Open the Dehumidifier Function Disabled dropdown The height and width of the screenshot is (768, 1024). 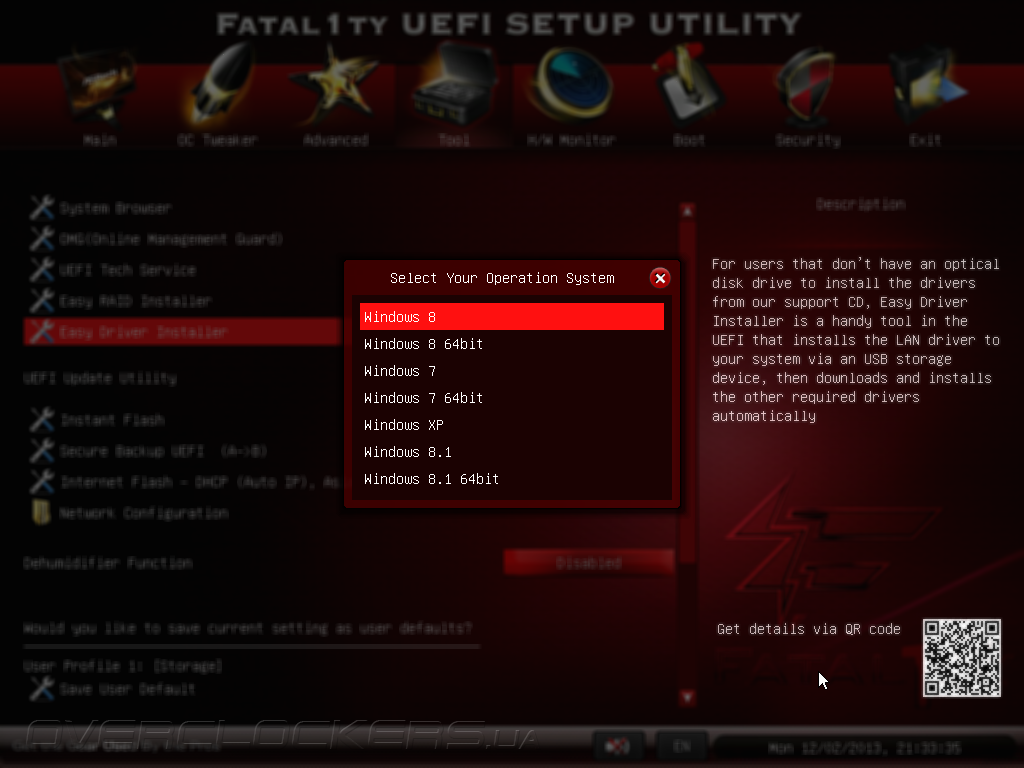[x=588, y=562]
